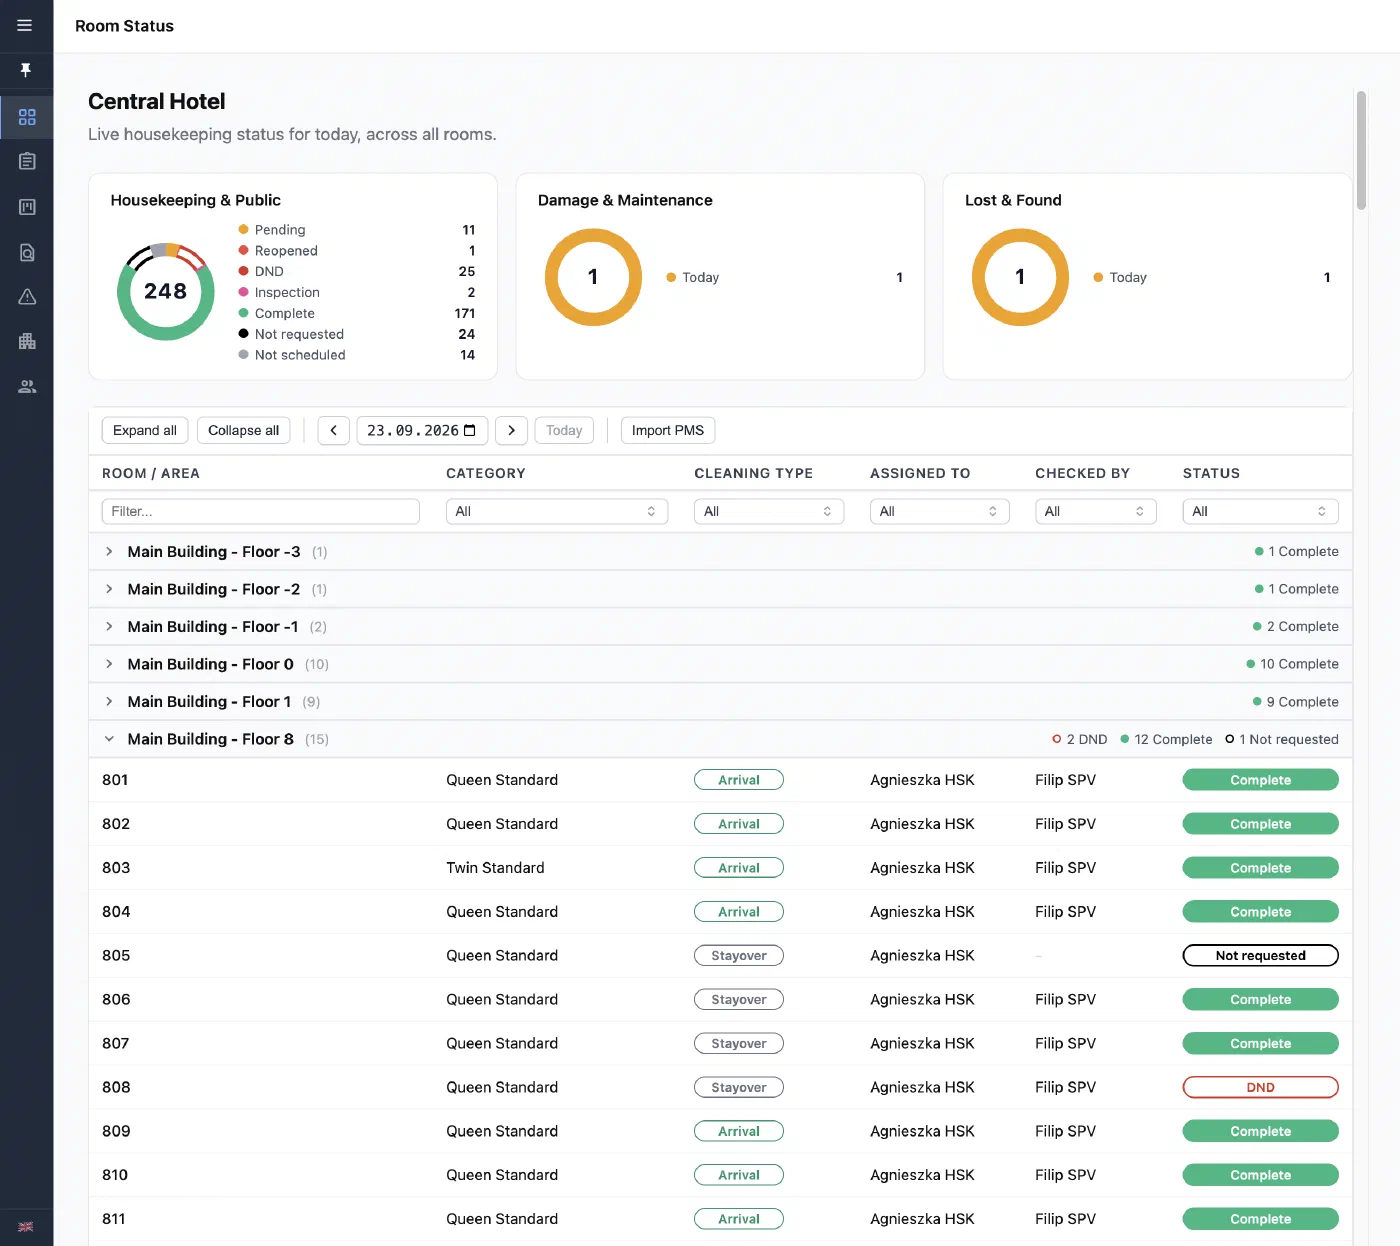Open the dashboard grid view in the sidebar

[27, 117]
